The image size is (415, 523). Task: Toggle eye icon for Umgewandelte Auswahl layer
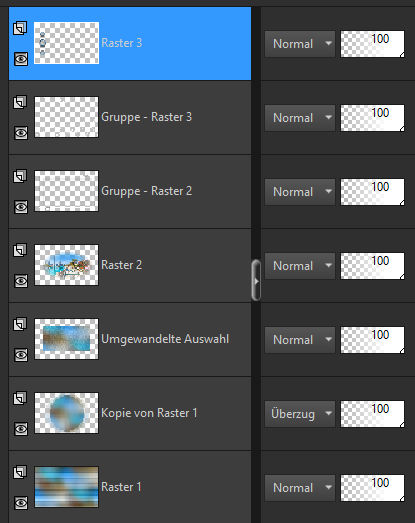(x=21, y=355)
